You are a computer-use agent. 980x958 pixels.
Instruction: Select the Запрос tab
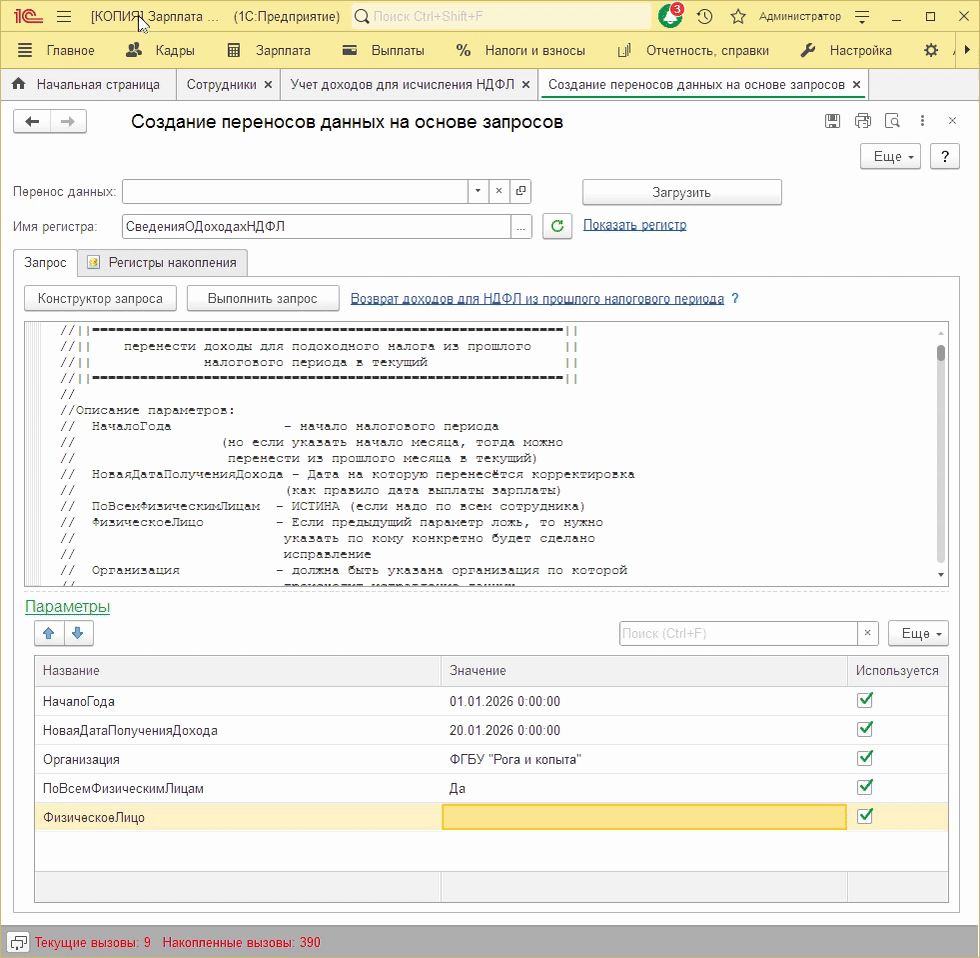45,262
